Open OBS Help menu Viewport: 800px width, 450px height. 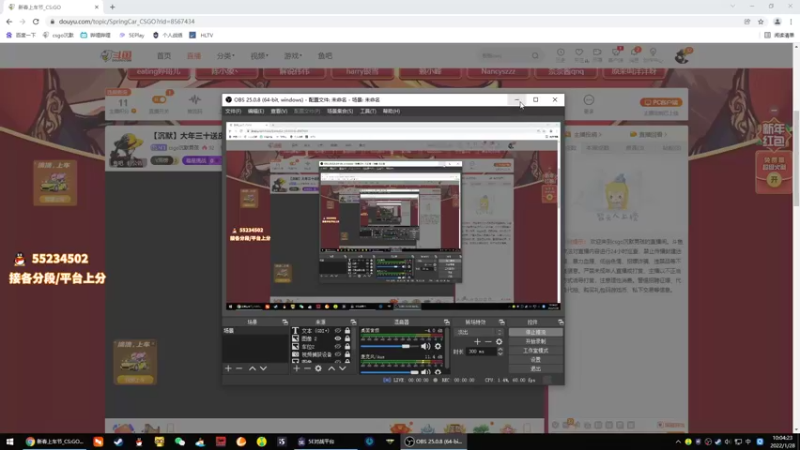[391, 111]
